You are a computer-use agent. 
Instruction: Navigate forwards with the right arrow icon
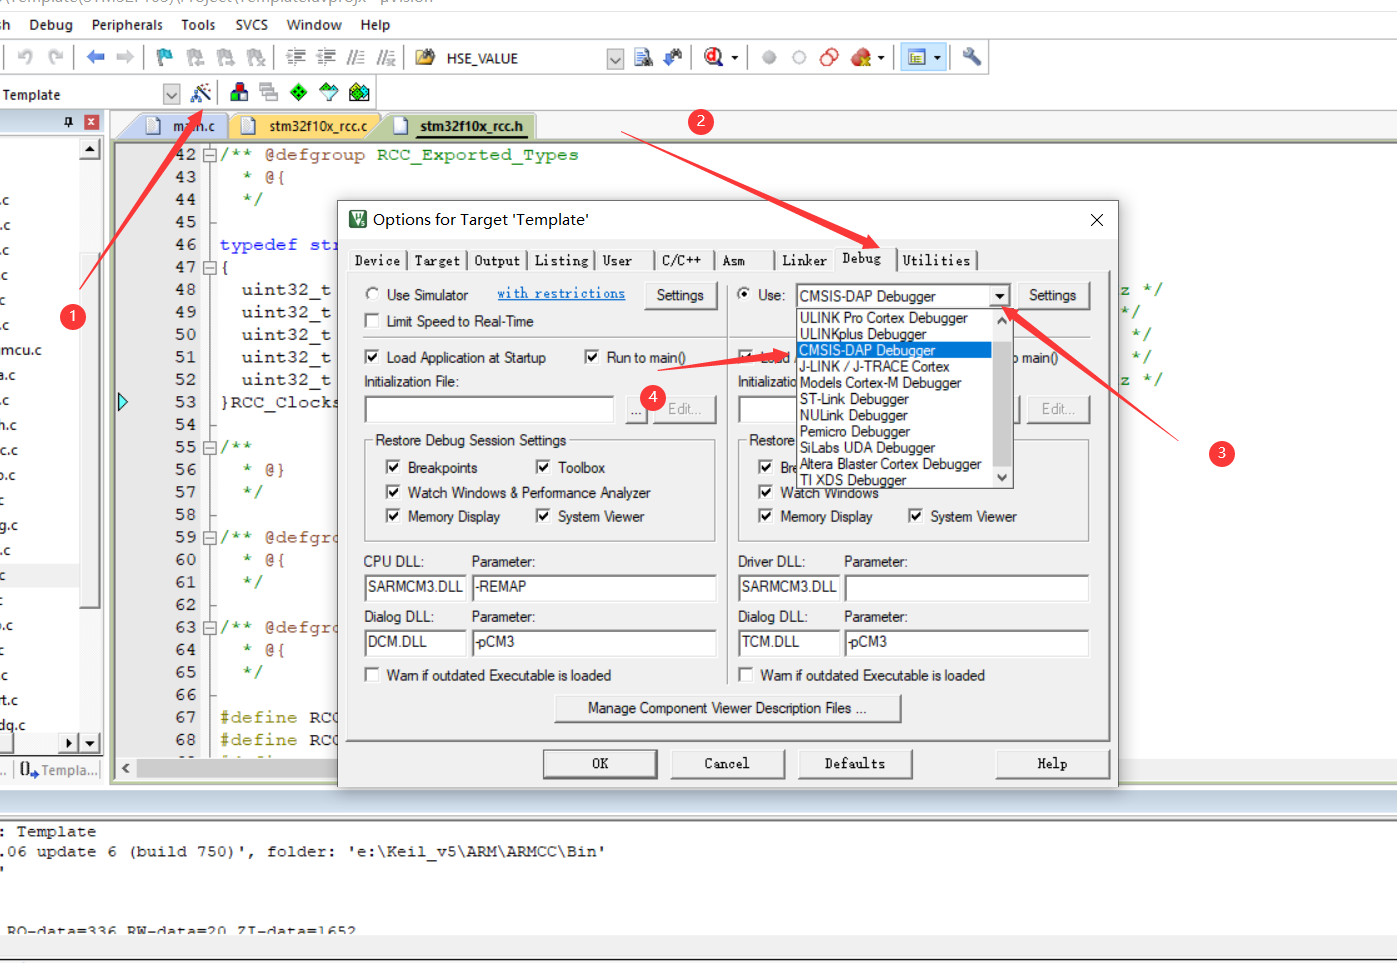click(x=125, y=57)
